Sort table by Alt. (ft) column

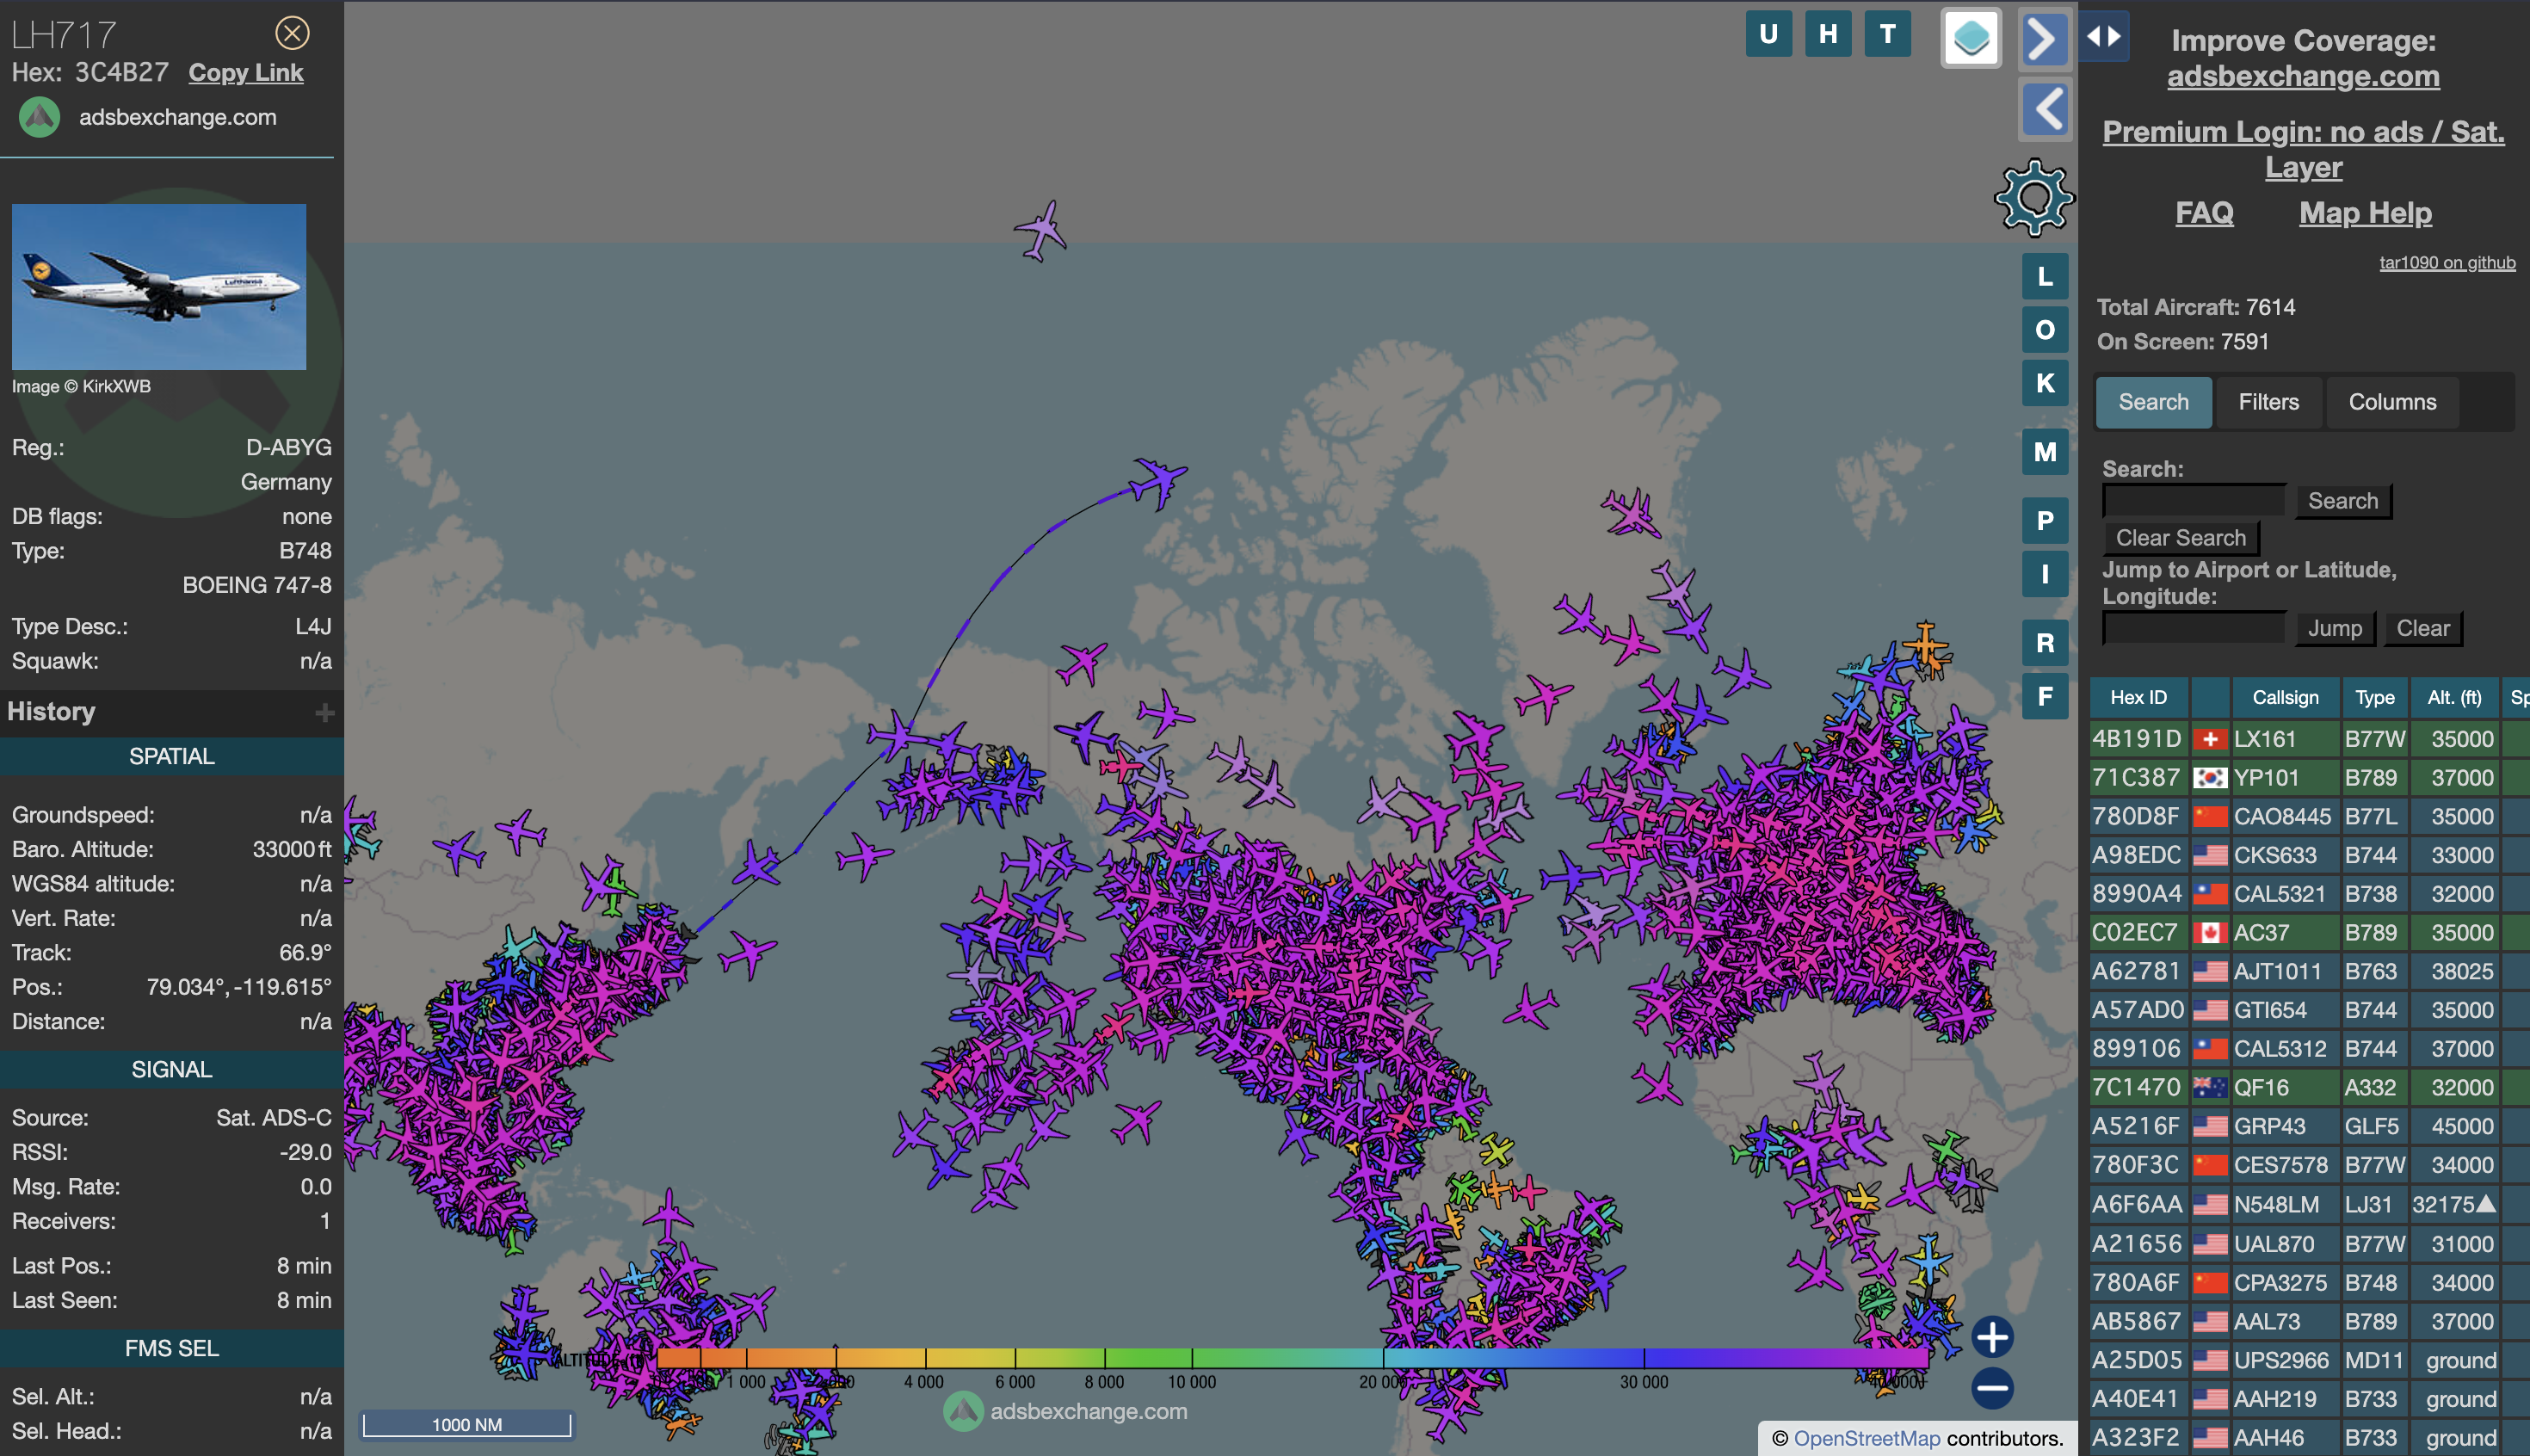[2453, 698]
